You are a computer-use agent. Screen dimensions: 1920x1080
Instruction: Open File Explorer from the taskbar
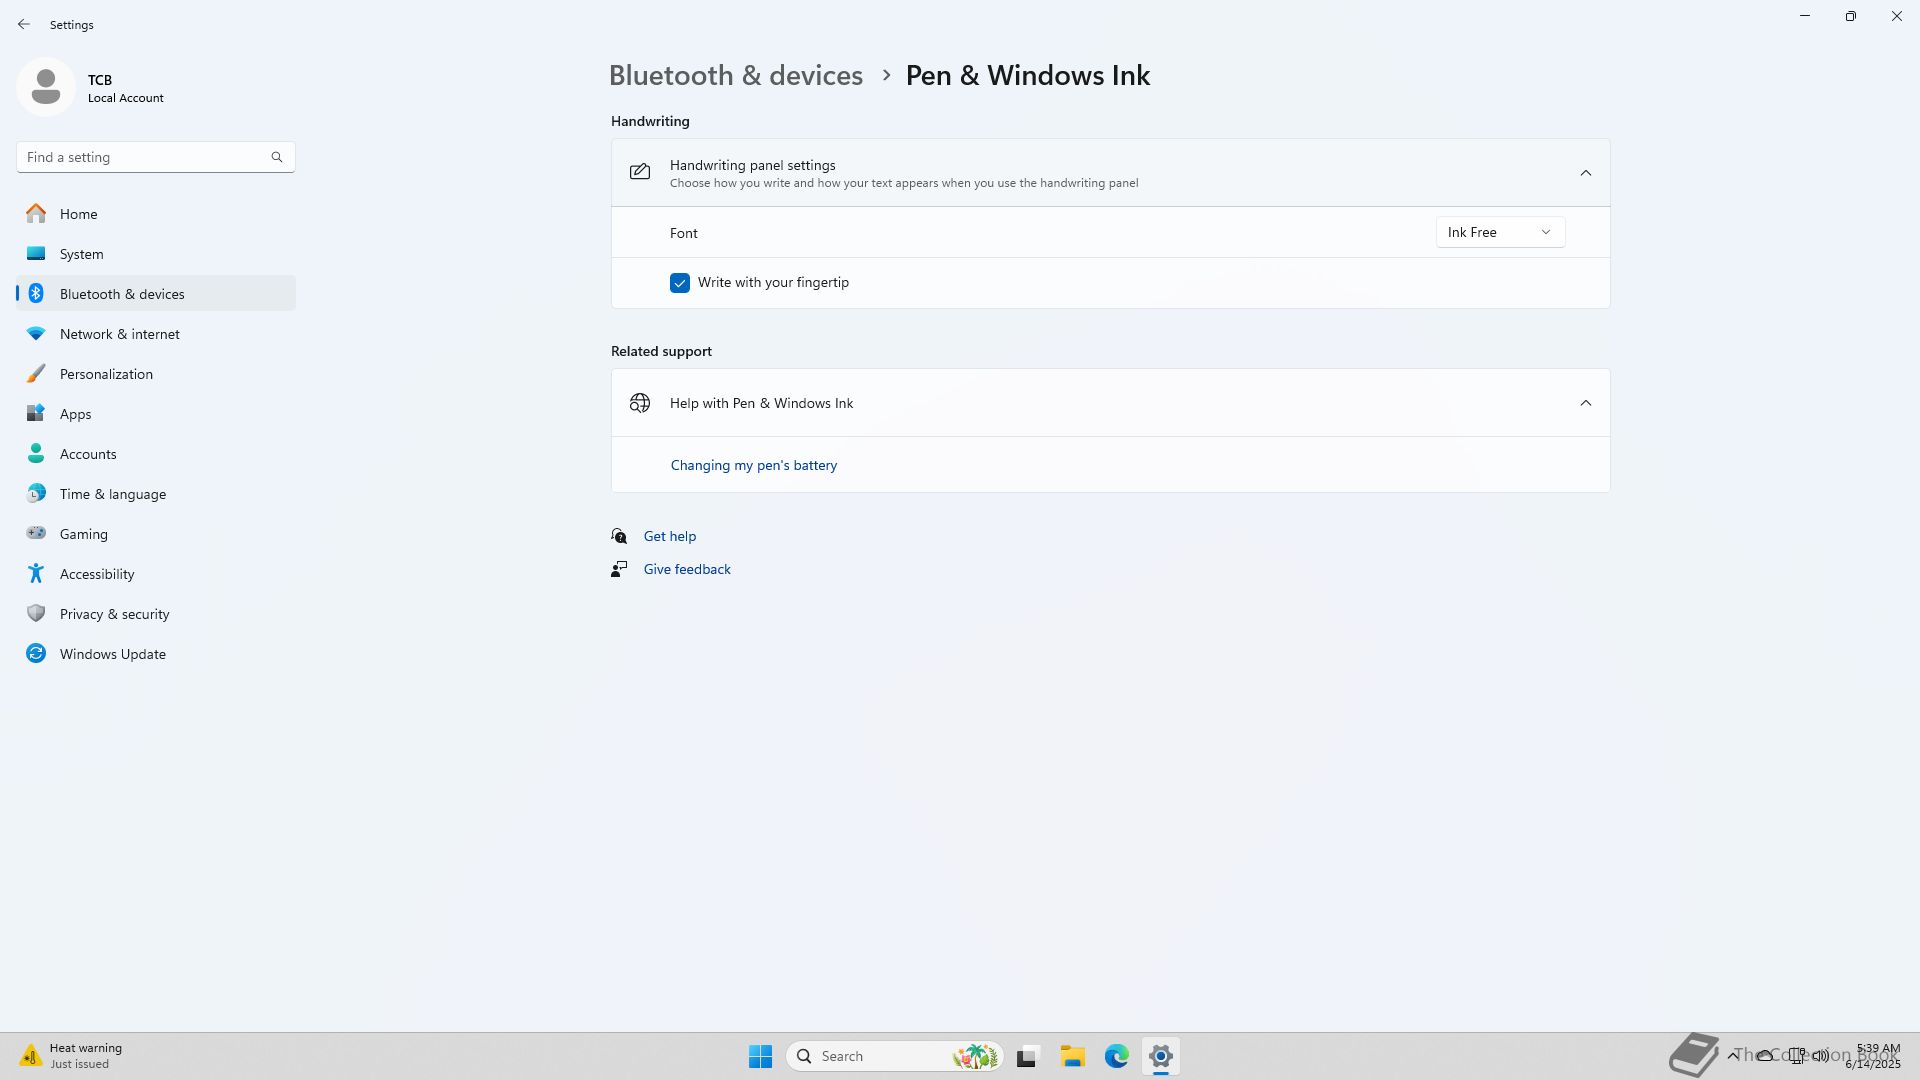click(1072, 1056)
